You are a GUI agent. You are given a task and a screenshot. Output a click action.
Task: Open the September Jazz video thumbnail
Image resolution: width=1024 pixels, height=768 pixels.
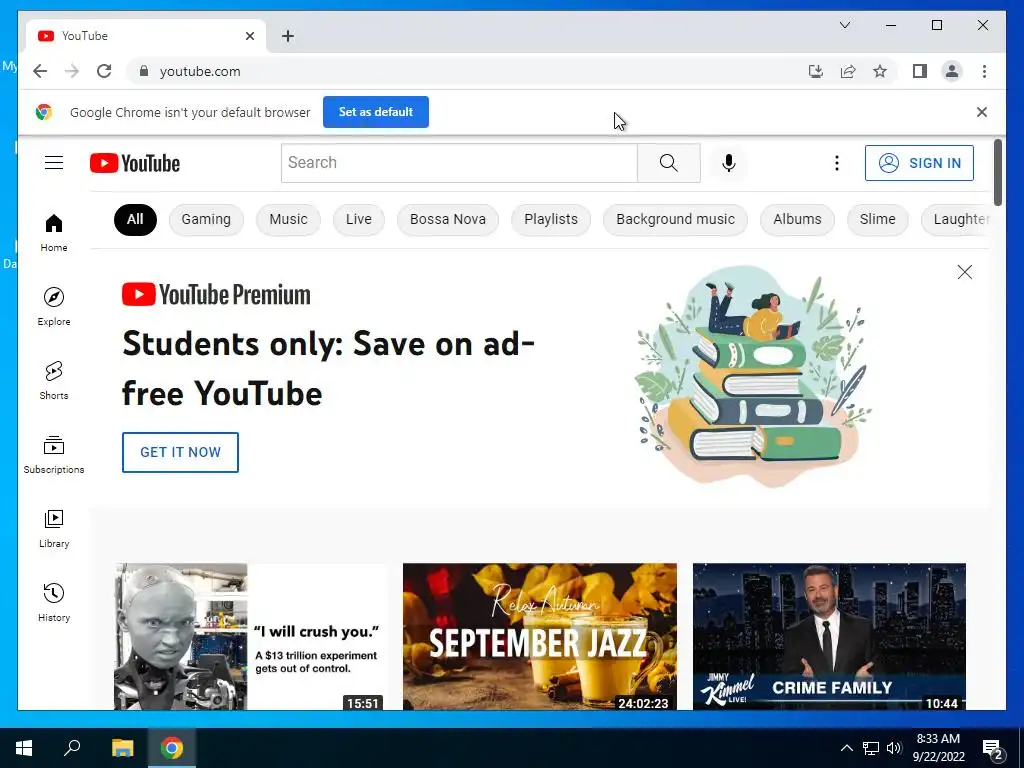540,637
